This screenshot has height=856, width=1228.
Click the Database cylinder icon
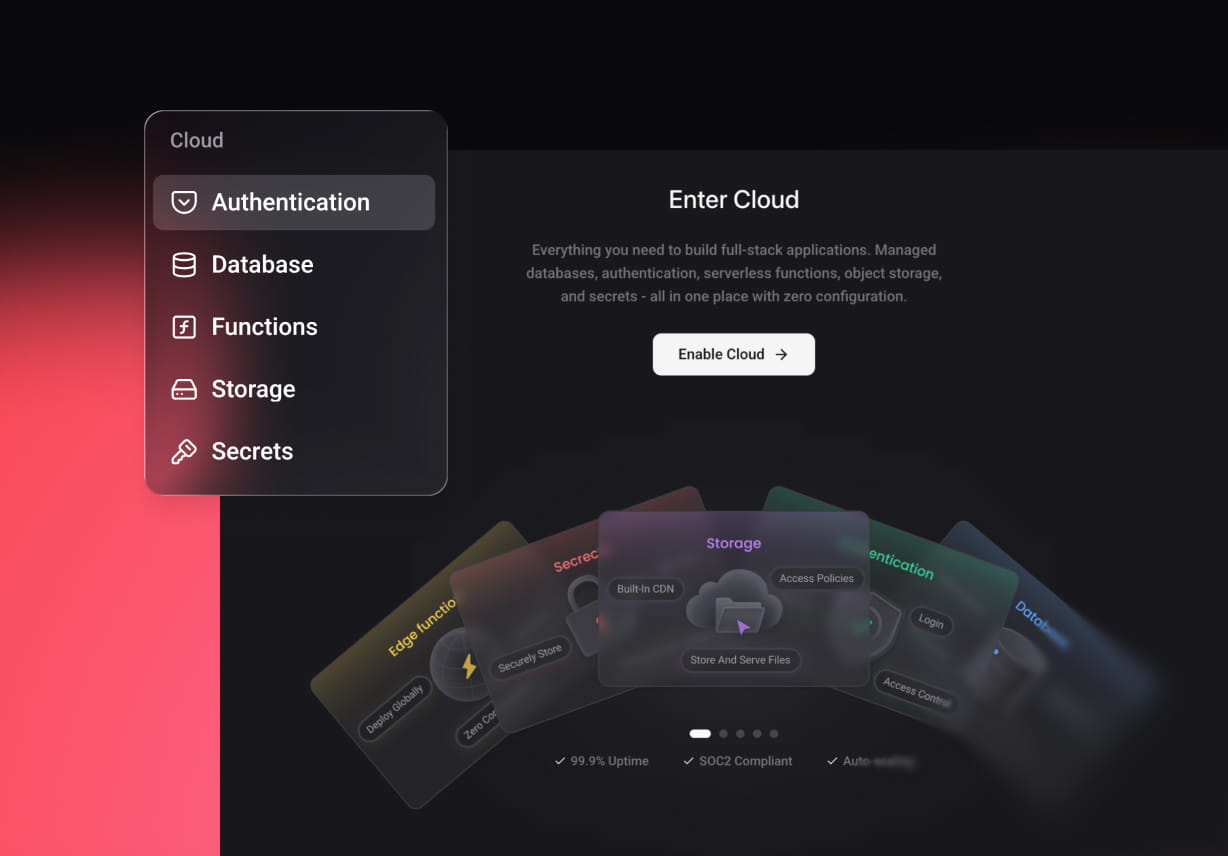[184, 265]
